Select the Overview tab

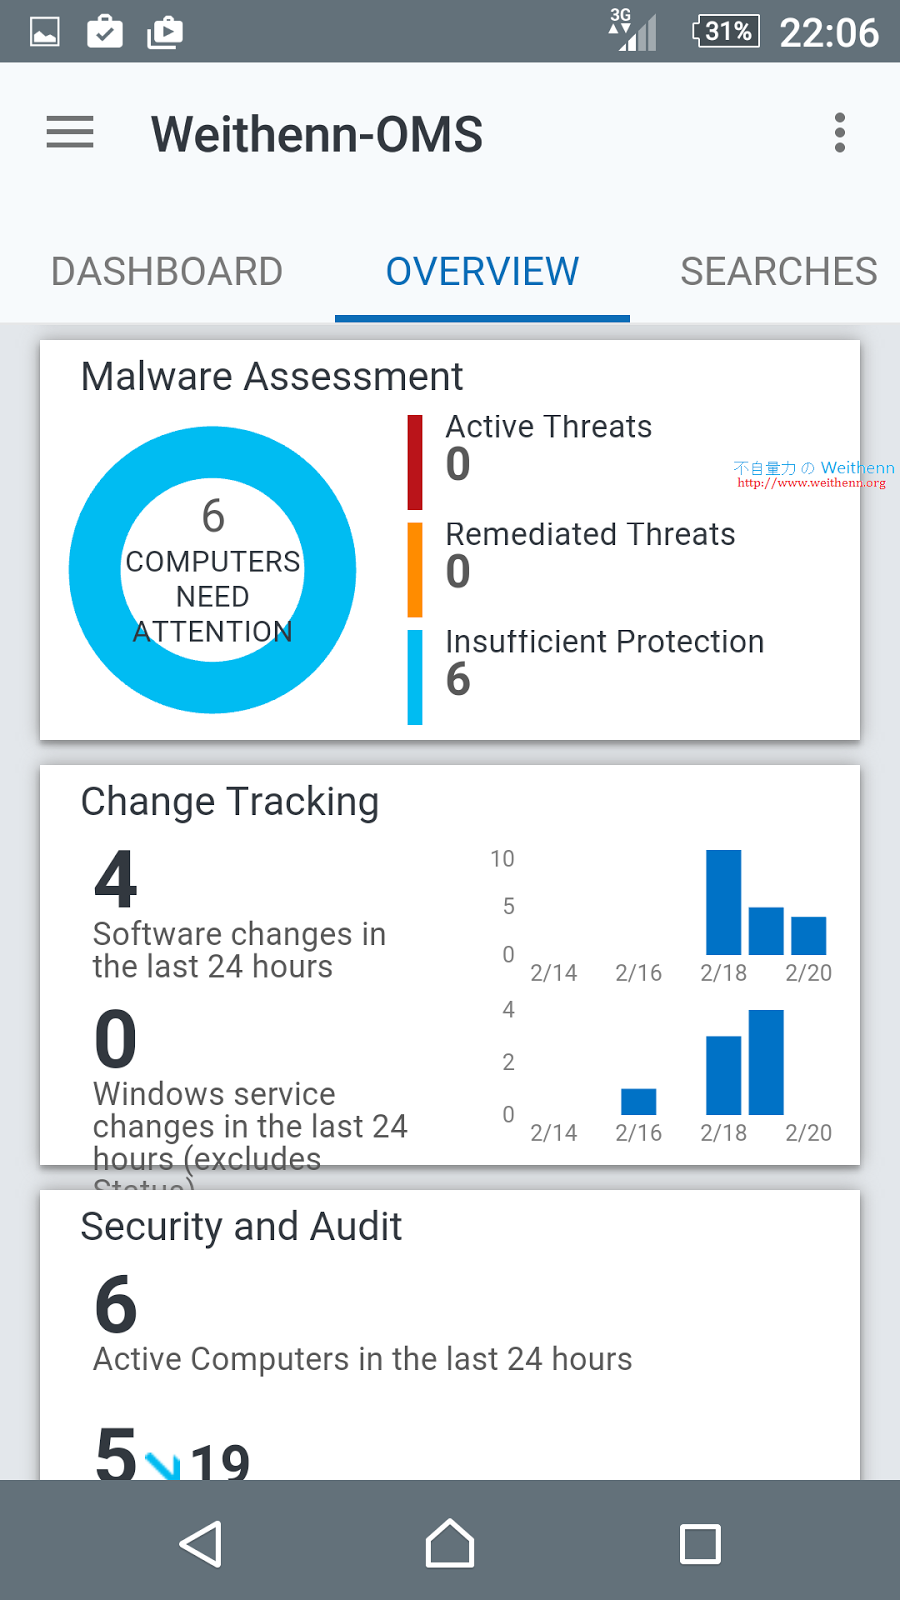pyautogui.click(x=482, y=272)
